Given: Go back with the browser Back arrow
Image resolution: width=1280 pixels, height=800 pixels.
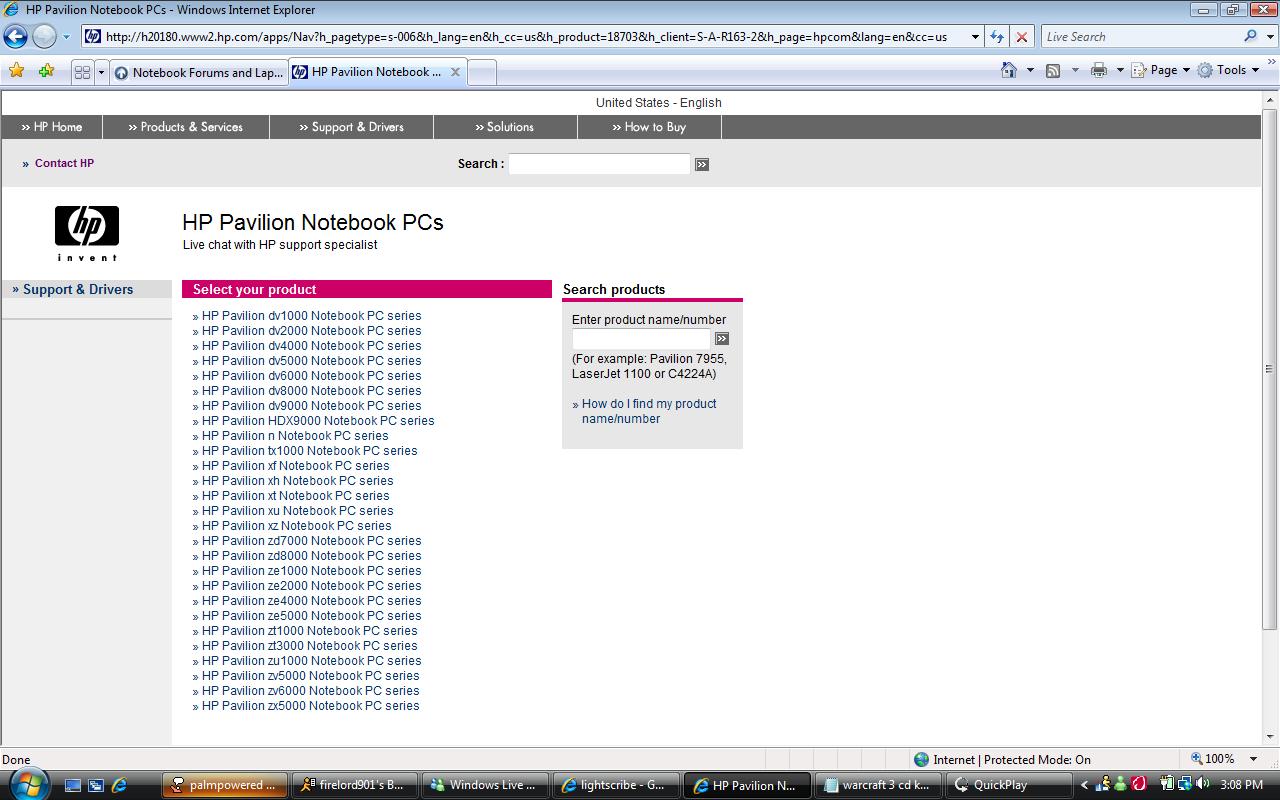Looking at the screenshot, I should tap(15, 37).
